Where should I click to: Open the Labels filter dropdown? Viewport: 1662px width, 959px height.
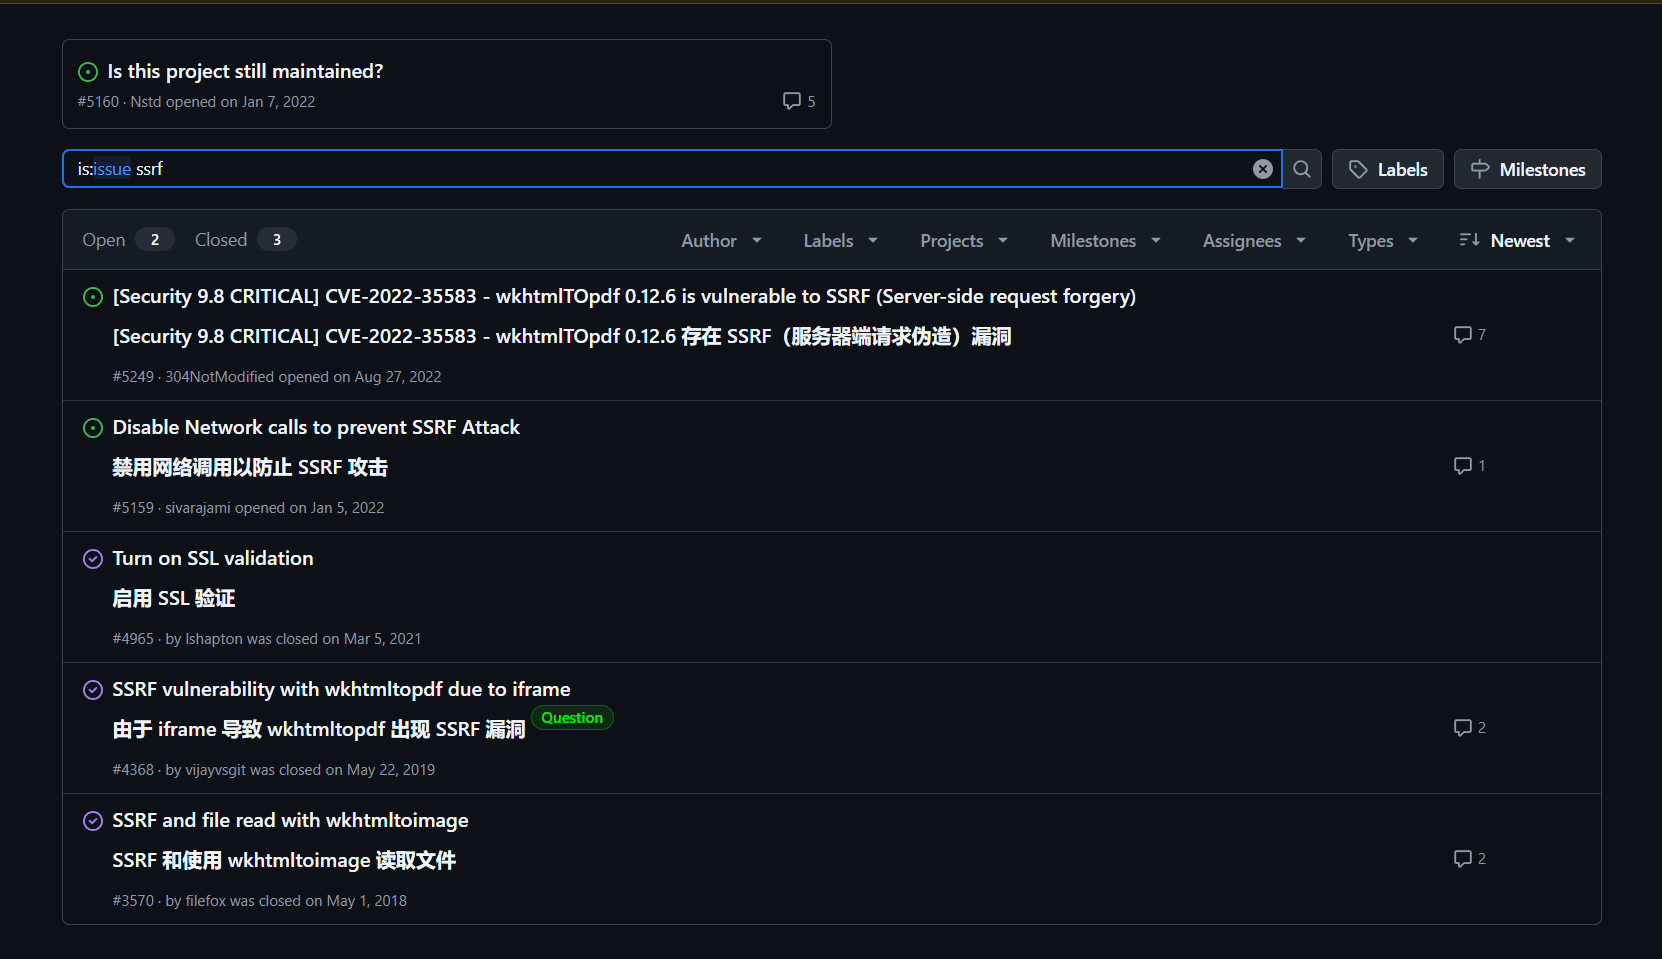pyautogui.click(x=840, y=241)
